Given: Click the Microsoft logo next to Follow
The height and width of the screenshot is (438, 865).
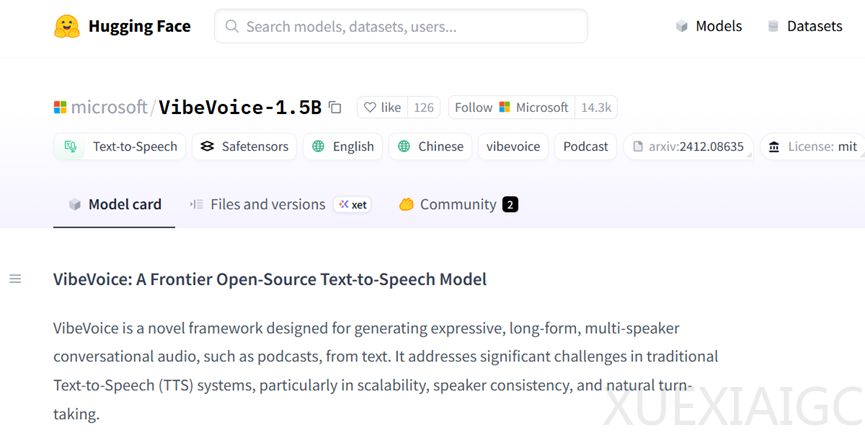Looking at the screenshot, I should [x=504, y=107].
